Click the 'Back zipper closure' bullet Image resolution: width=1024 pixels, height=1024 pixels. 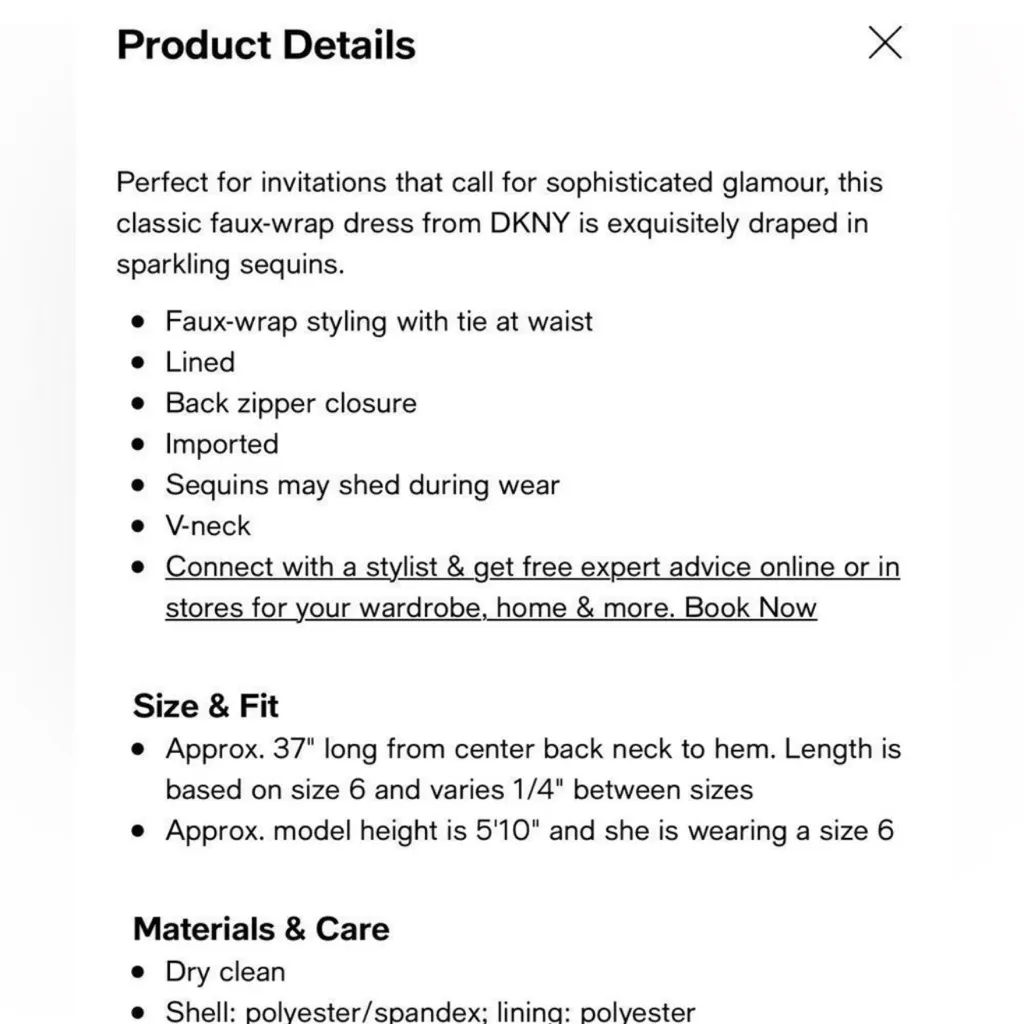coord(291,403)
